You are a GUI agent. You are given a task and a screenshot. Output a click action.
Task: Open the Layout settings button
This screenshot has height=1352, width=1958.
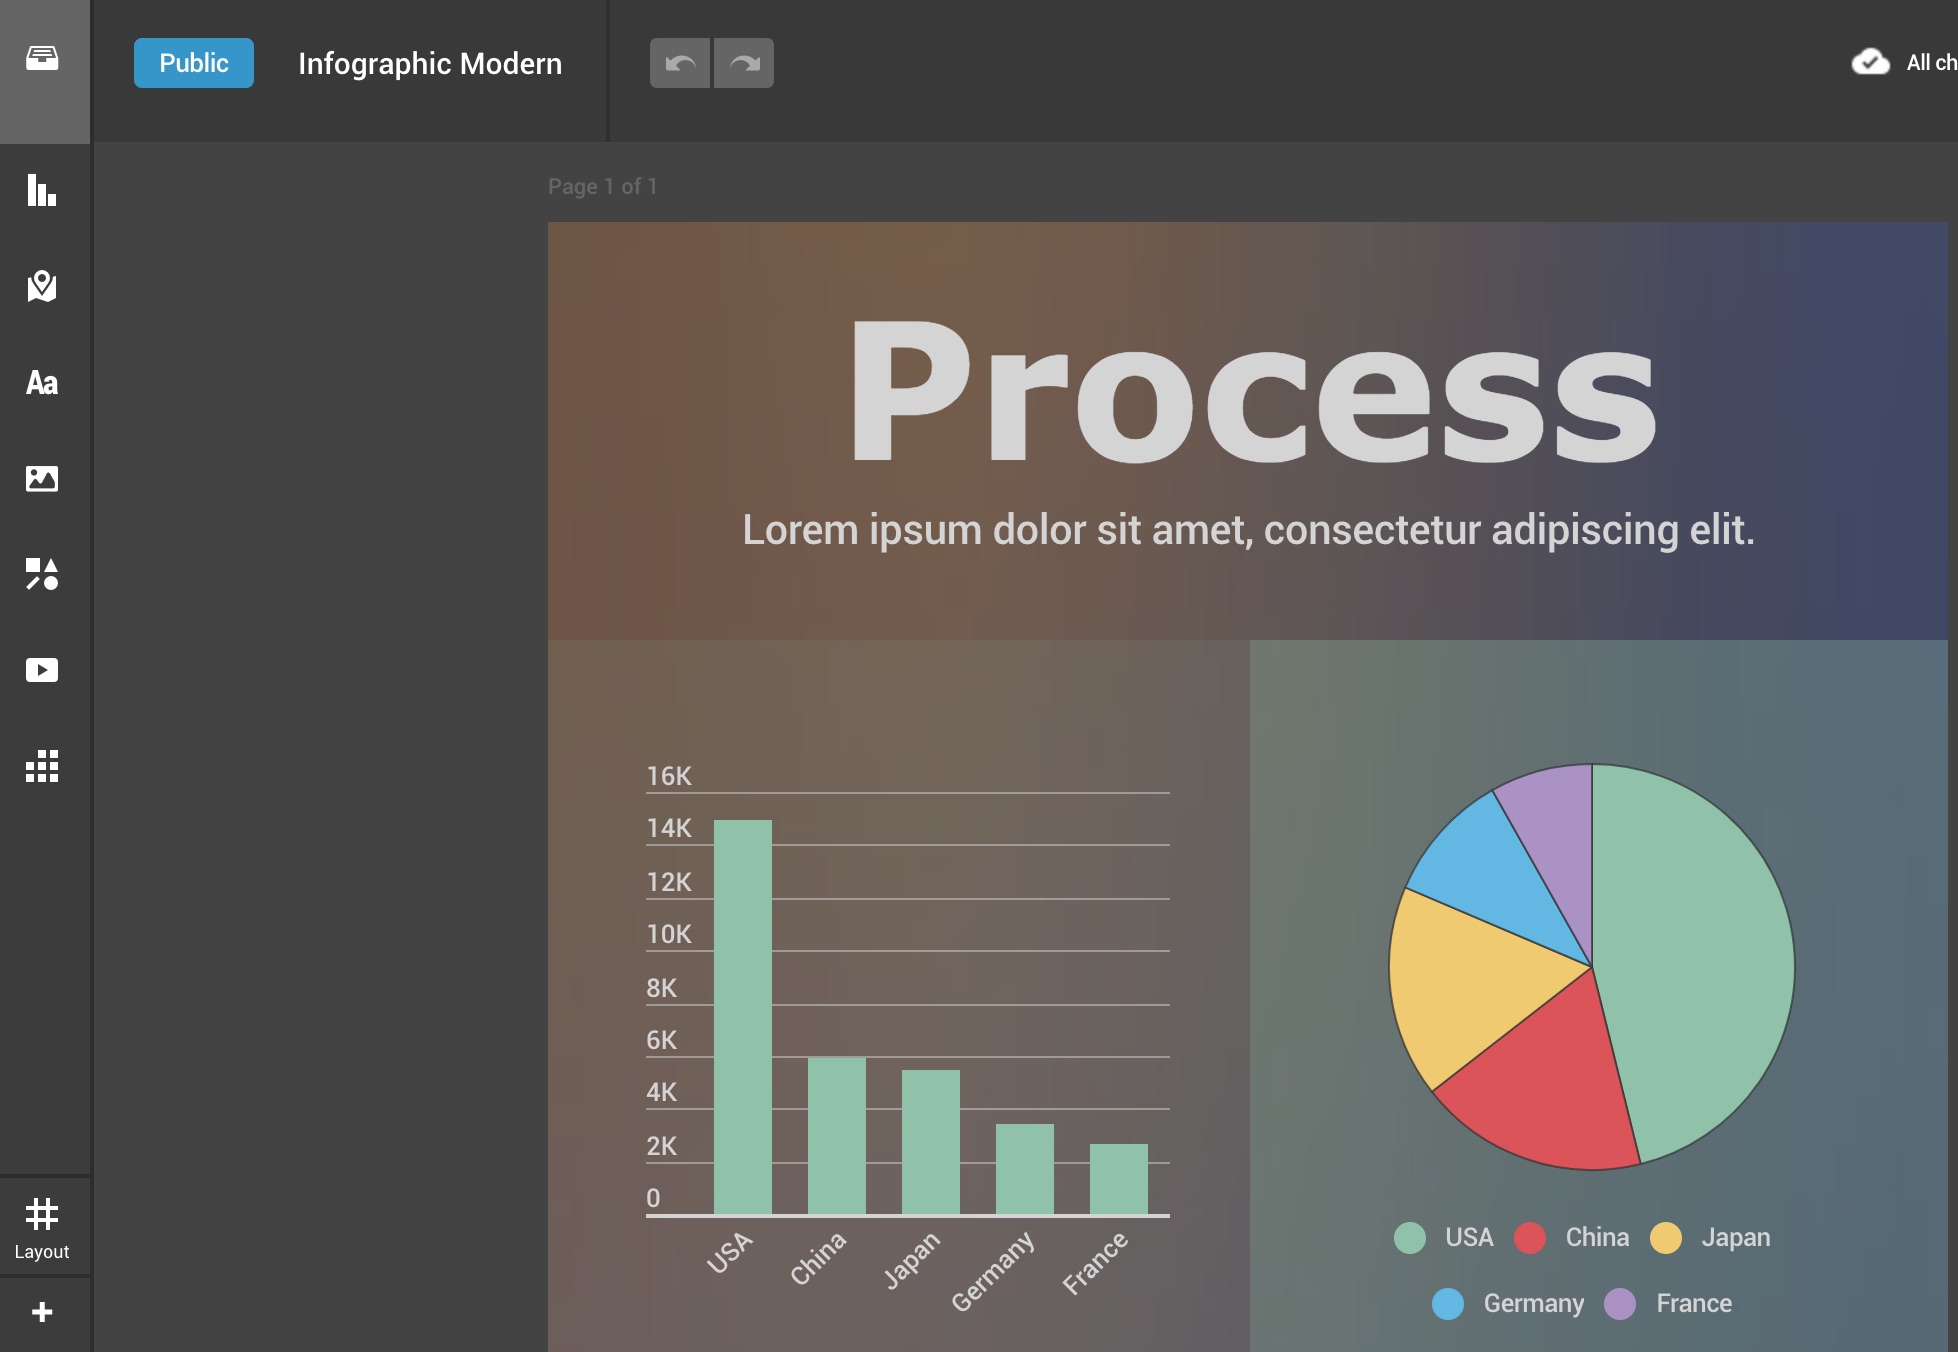(x=42, y=1228)
